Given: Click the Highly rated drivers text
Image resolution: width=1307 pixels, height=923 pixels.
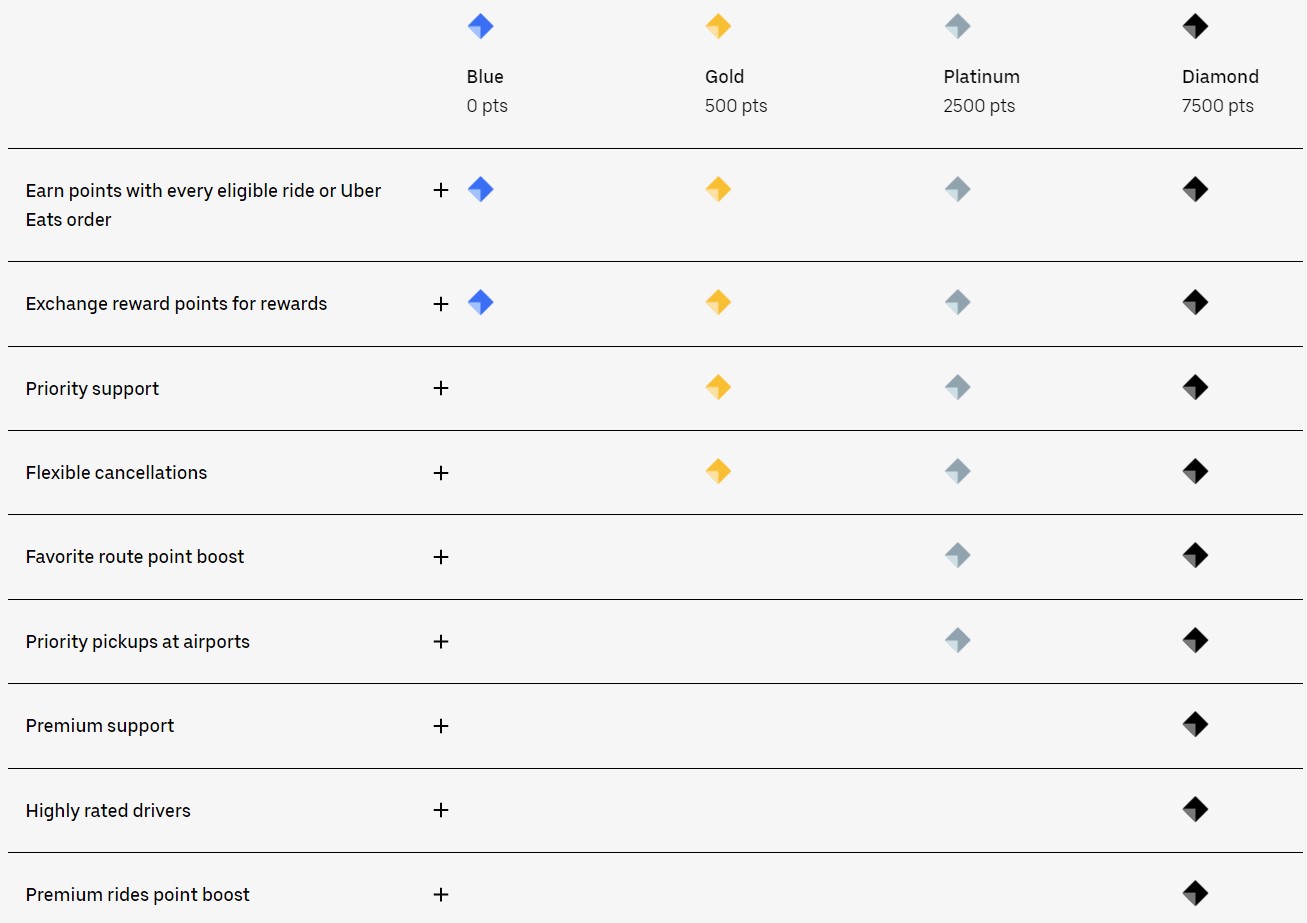Looking at the screenshot, I should [x=108, y=811].
